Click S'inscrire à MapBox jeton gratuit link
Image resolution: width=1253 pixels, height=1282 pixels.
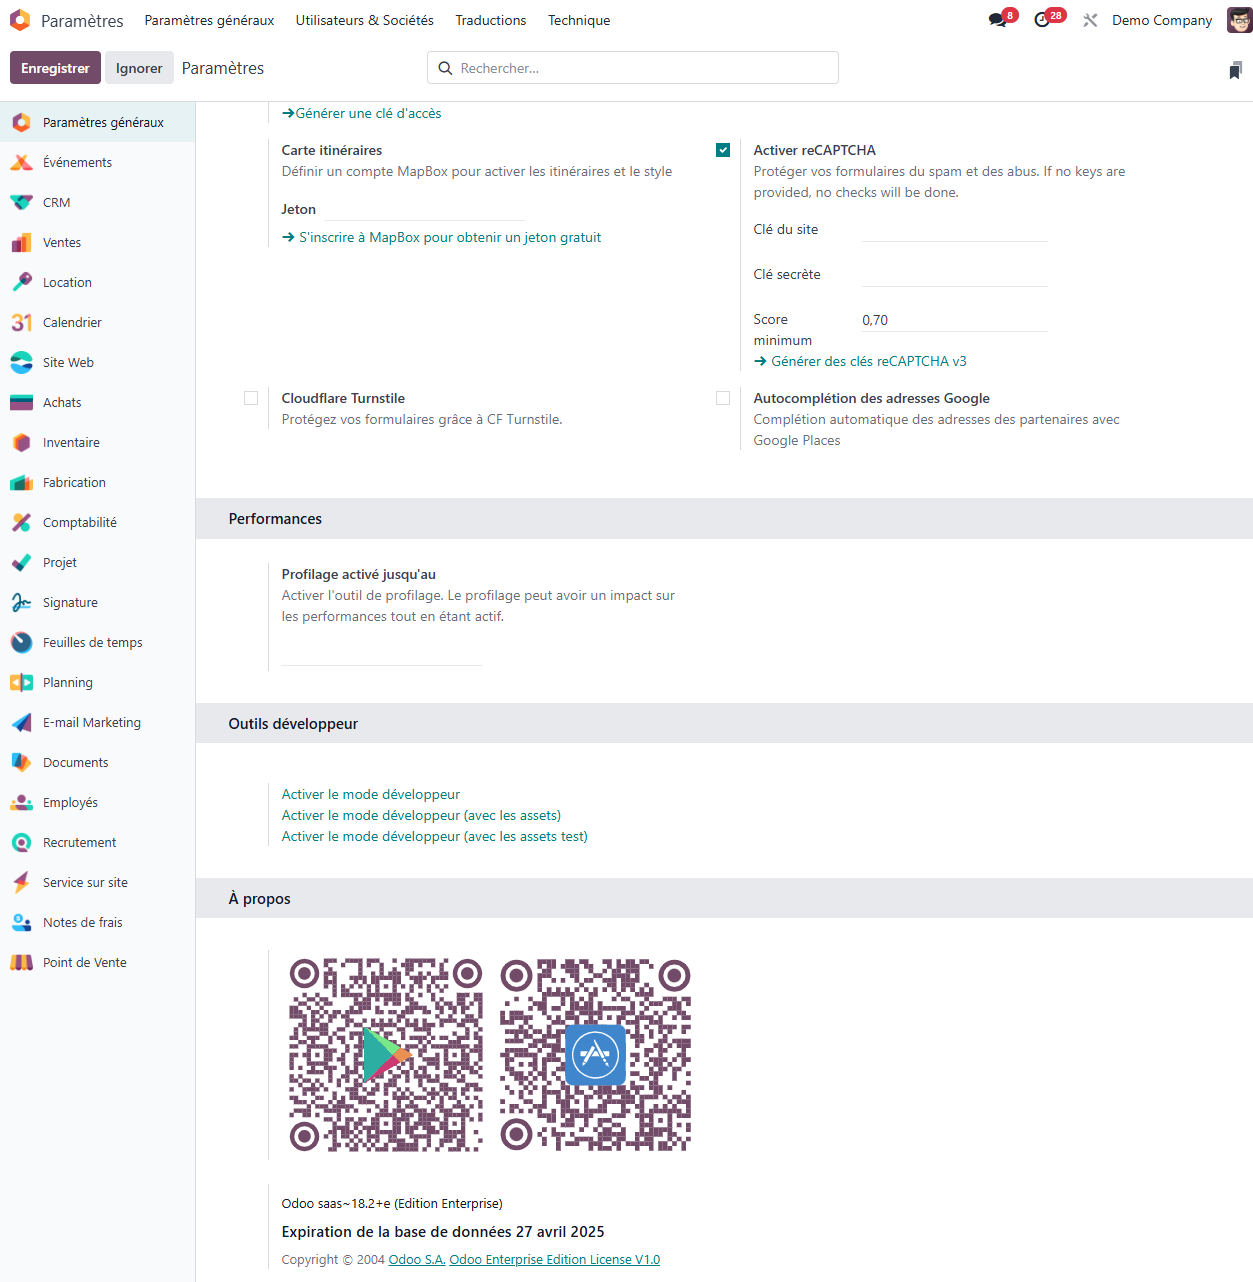(x=441, y=237)
